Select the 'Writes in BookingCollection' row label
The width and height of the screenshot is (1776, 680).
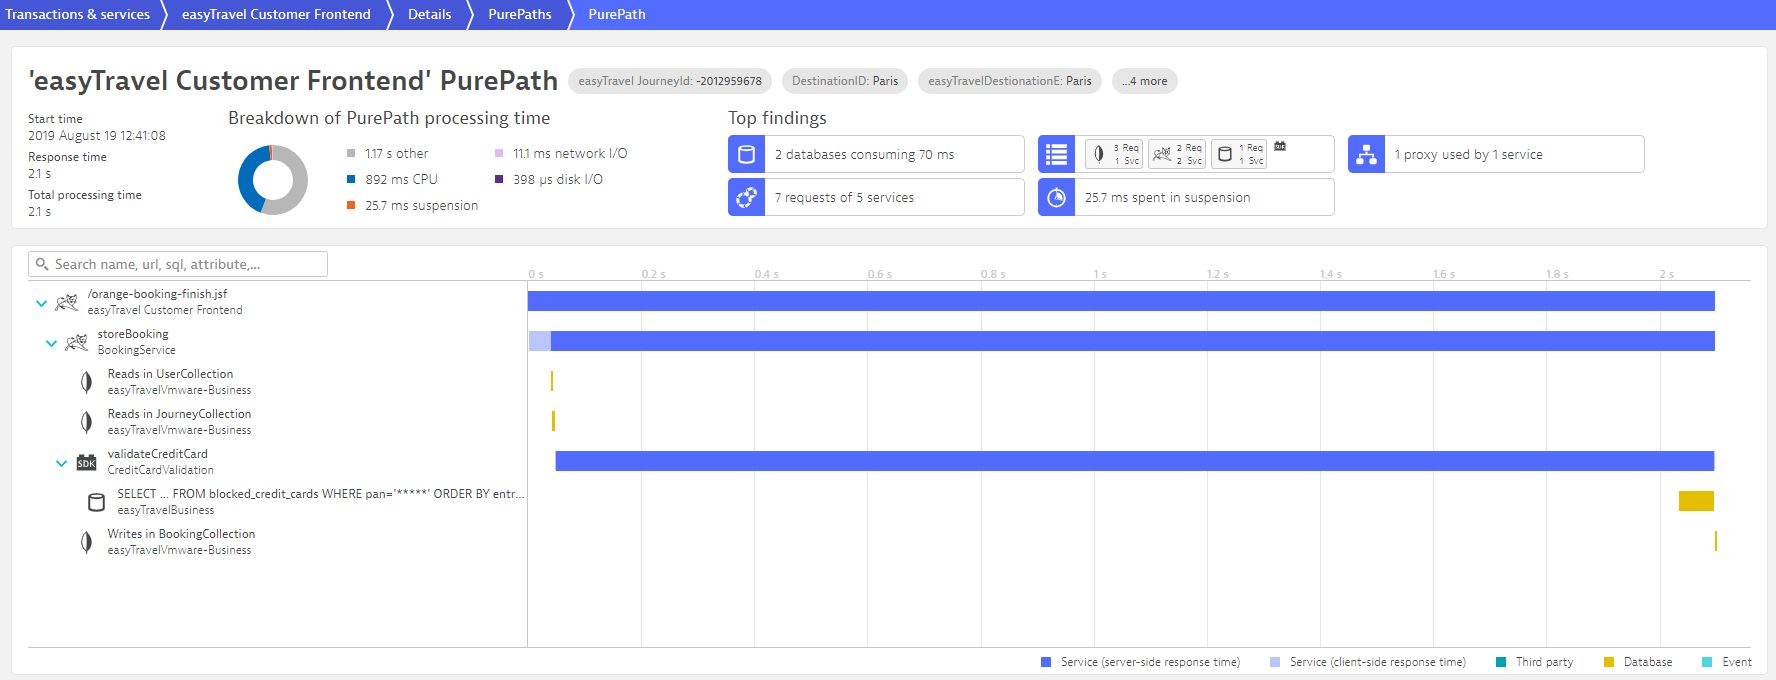tap(181, 542)
